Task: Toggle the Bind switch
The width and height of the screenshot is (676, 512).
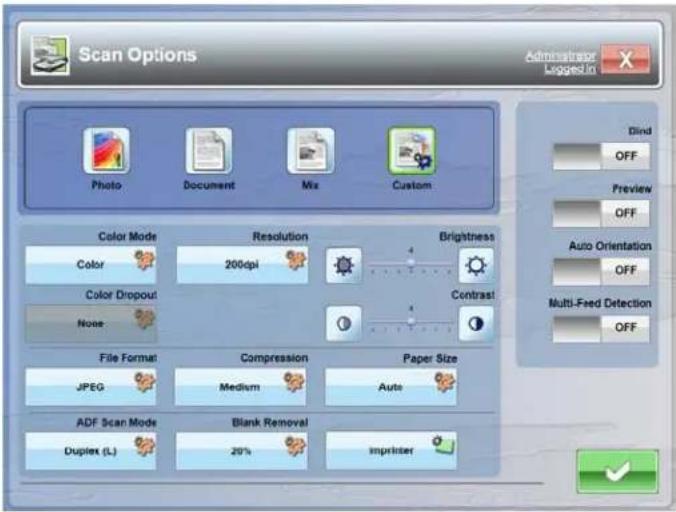Action: (601, 156)
